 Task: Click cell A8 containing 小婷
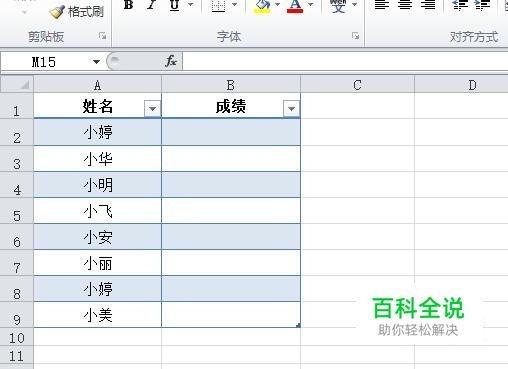(97, 289)
